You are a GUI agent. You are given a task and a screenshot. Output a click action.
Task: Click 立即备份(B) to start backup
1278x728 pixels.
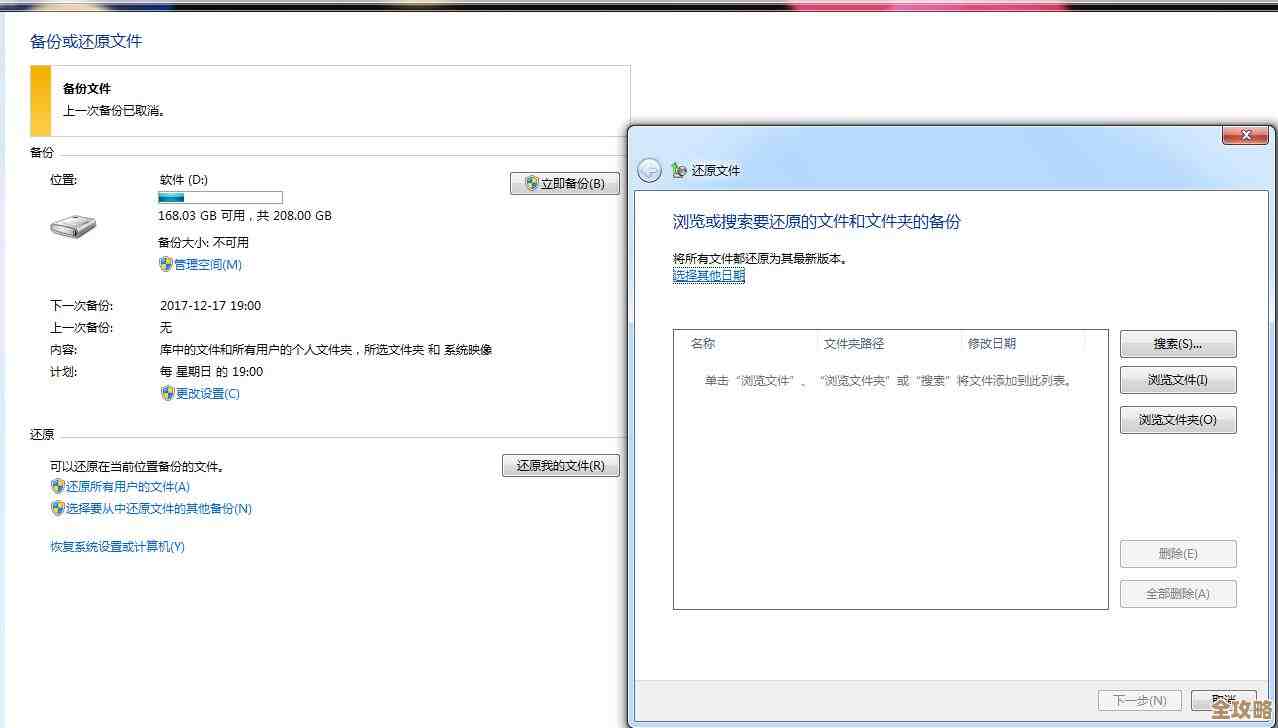tap(566, 183)
